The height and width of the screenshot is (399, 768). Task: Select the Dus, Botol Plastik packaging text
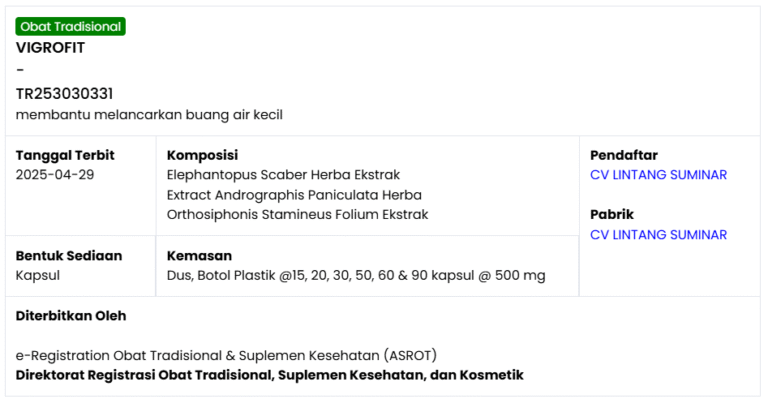pyautogui.click(x=356, y=276)
